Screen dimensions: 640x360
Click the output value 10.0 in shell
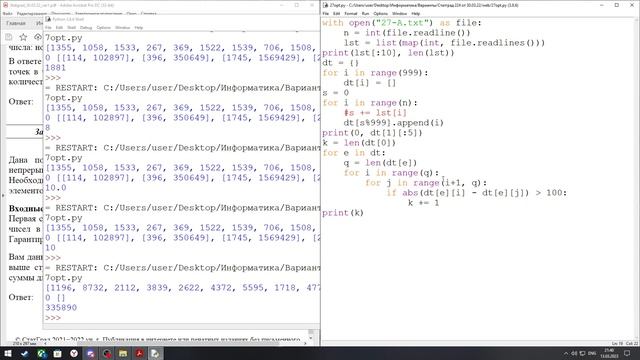click(56, 187)
